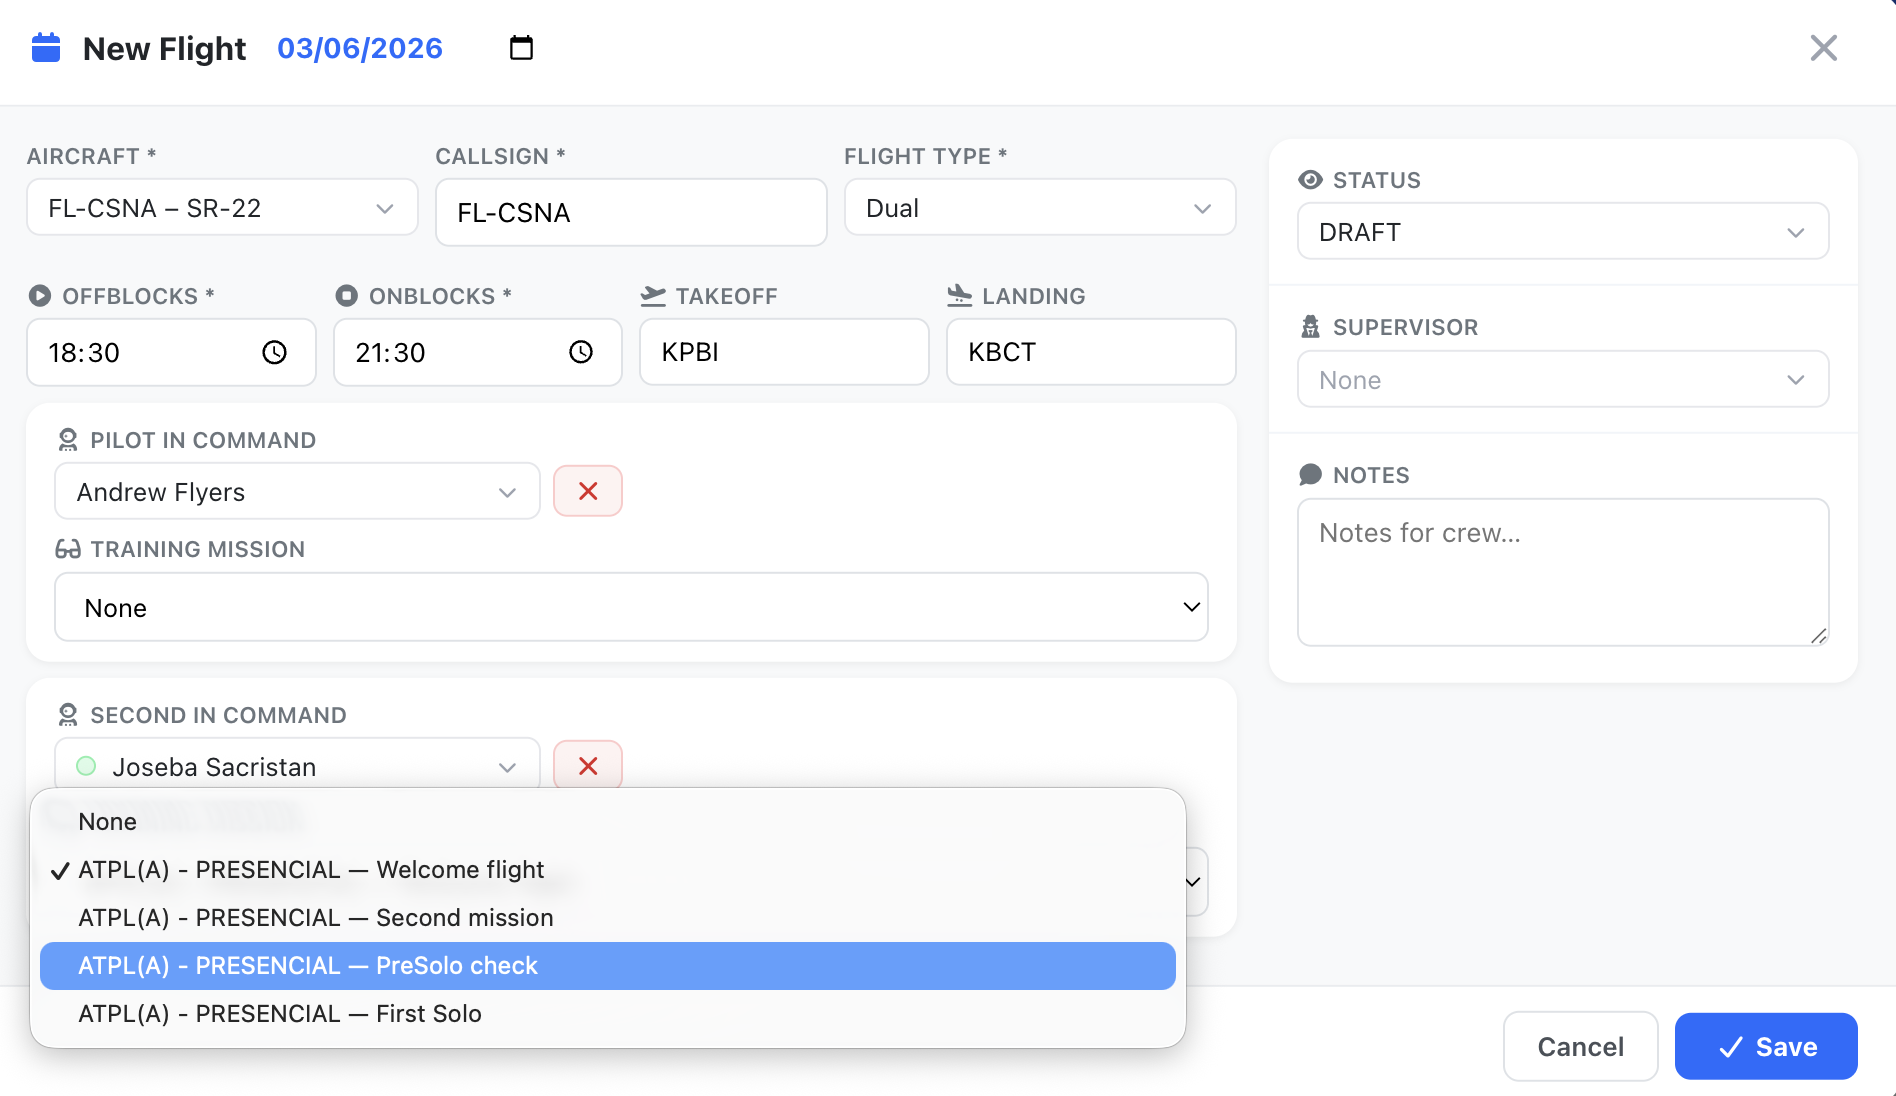The width and height of the screenshot is (1896, 1096).
Task: Click the blue calendar icon beside New Flight
Action: coord(46,48)
